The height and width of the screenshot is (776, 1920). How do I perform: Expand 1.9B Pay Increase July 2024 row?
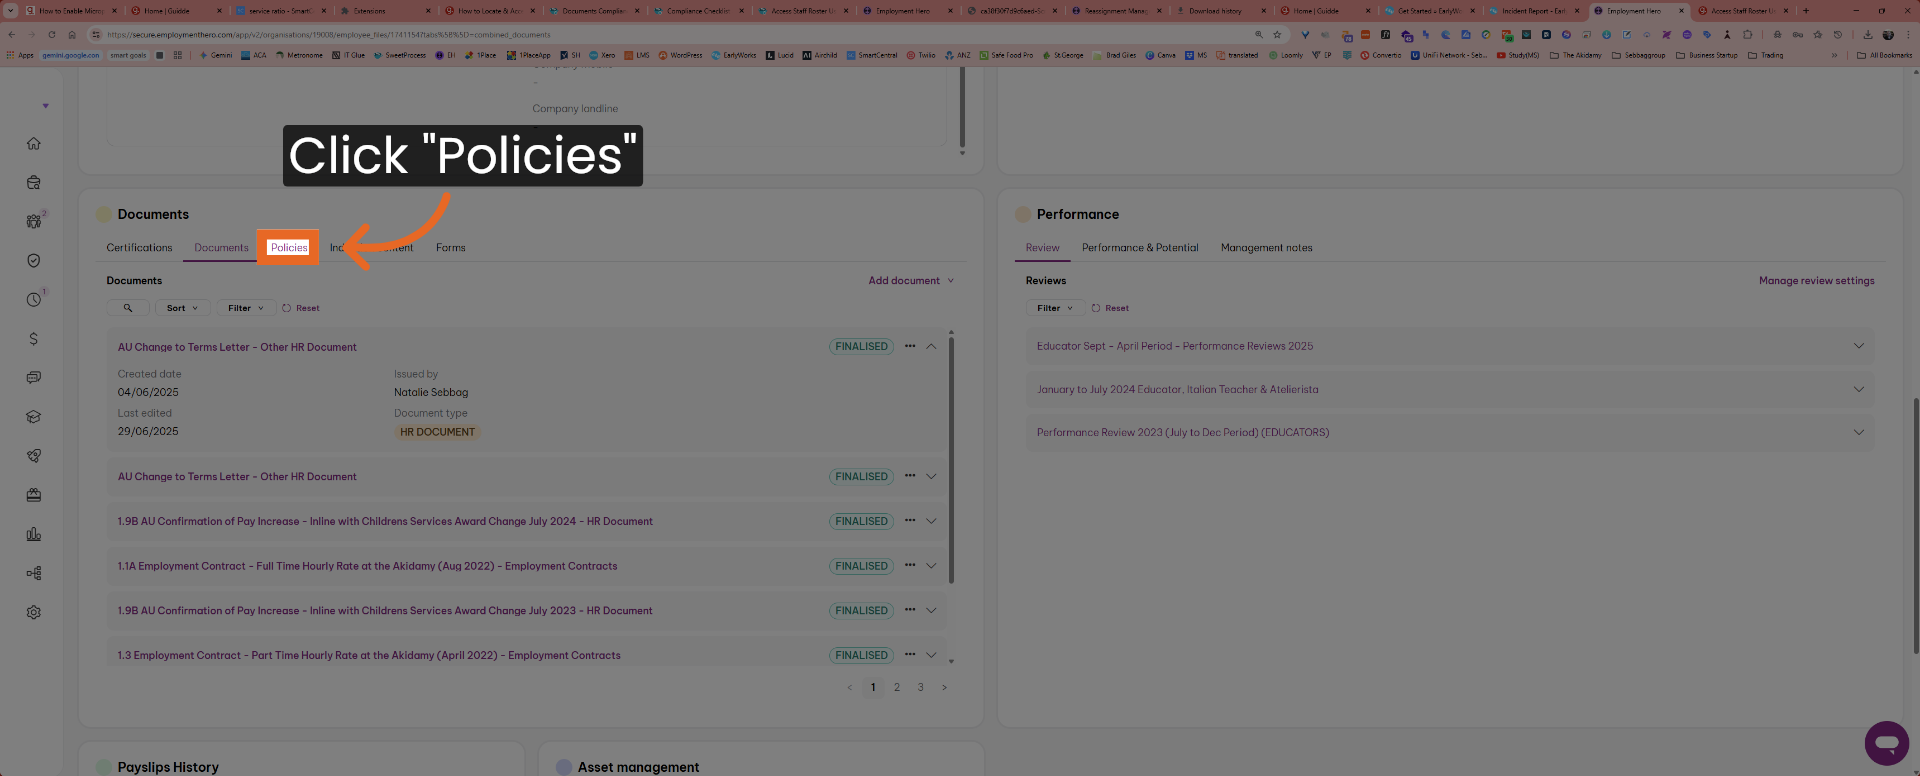pos(931,521)
